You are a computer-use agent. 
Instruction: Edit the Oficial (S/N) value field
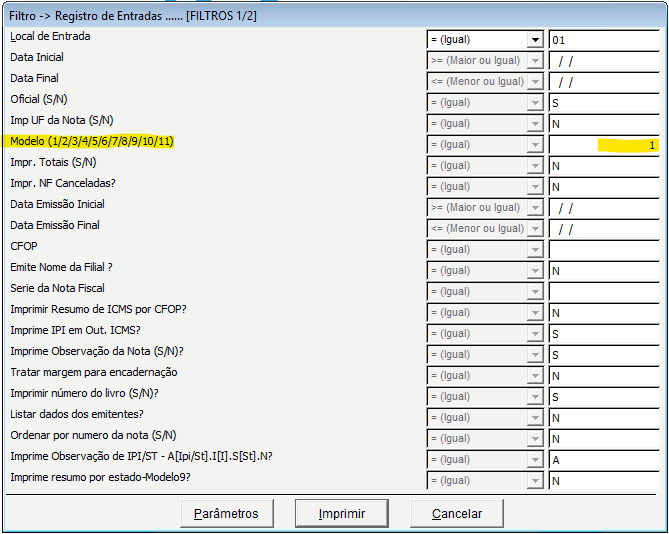tap(604, 102)
